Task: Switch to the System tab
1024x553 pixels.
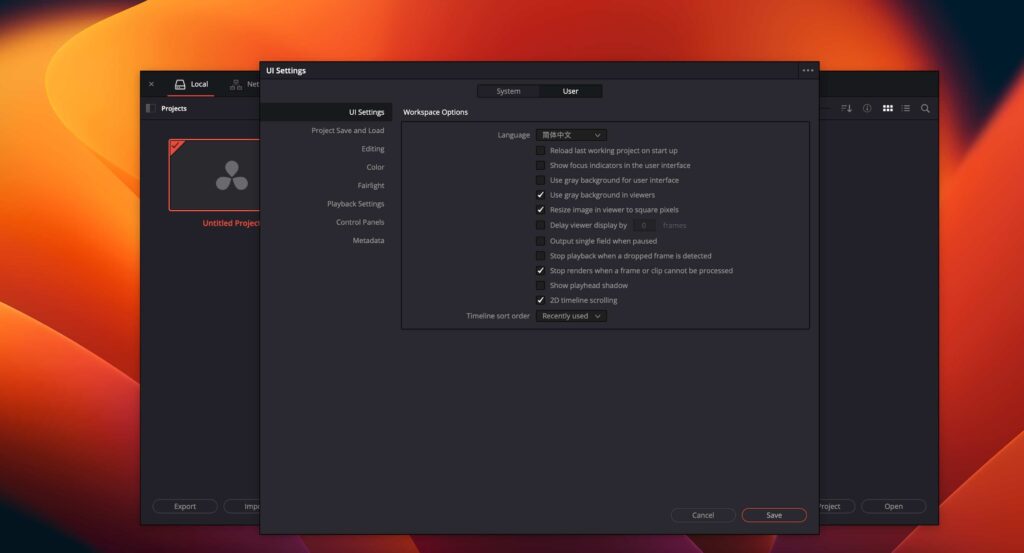Action: (508, 91)
